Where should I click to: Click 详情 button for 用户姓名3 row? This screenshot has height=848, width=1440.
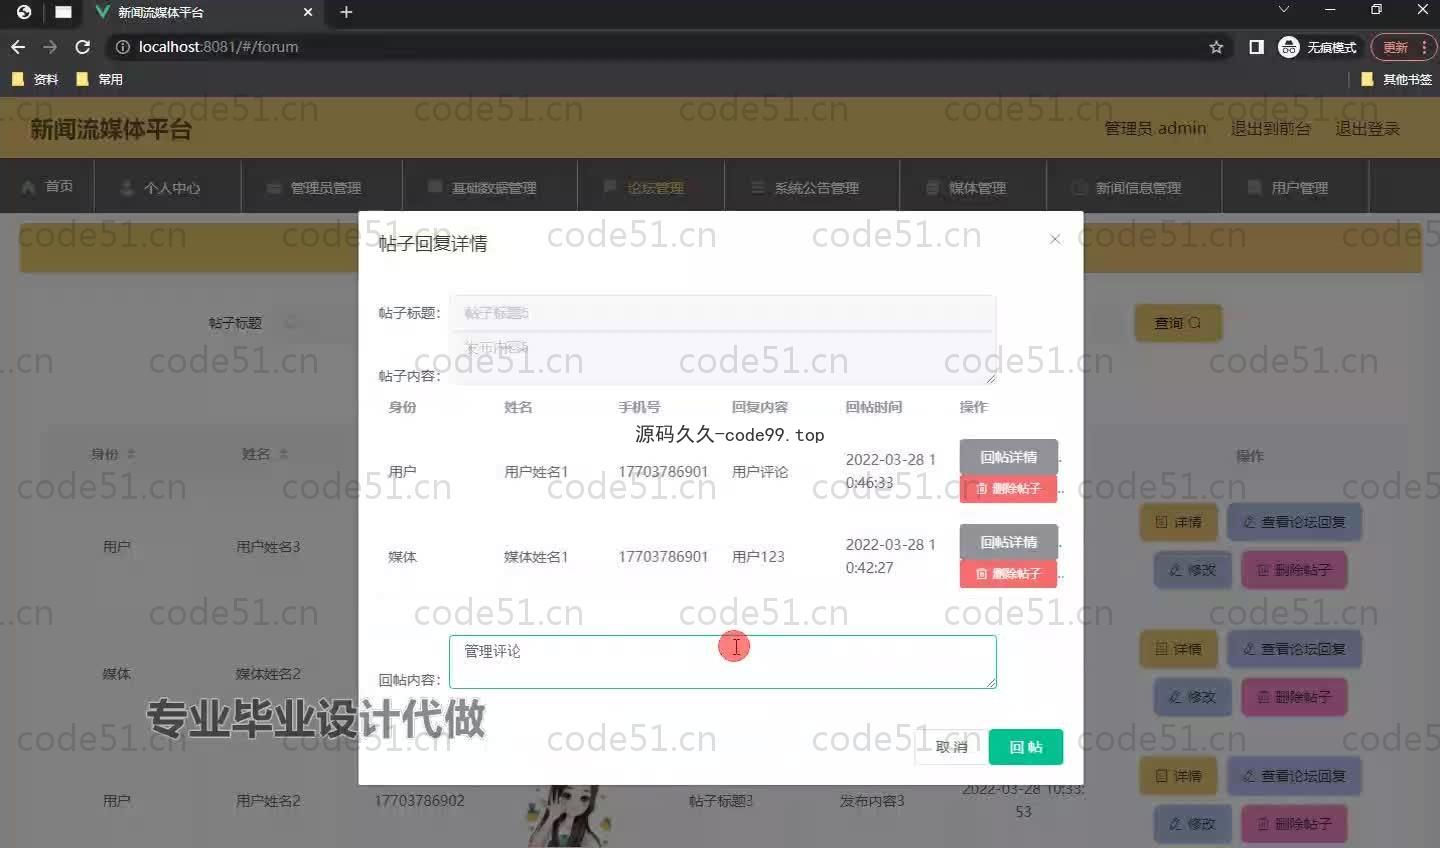click(1178, 522)
